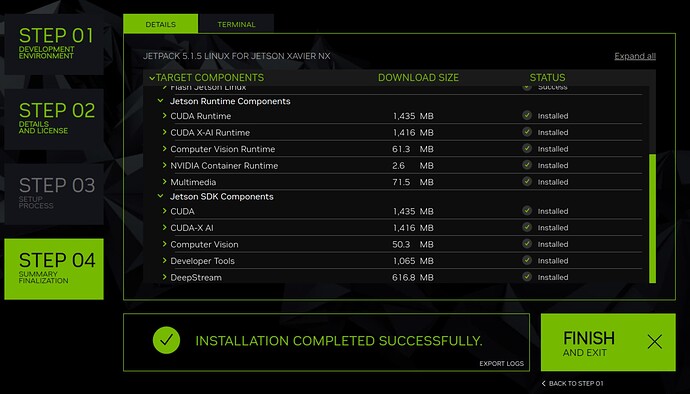Click the X icon on Finish and Exit
Screen dimensions: 690x394
pyautogui.click(x=654, y=342)
